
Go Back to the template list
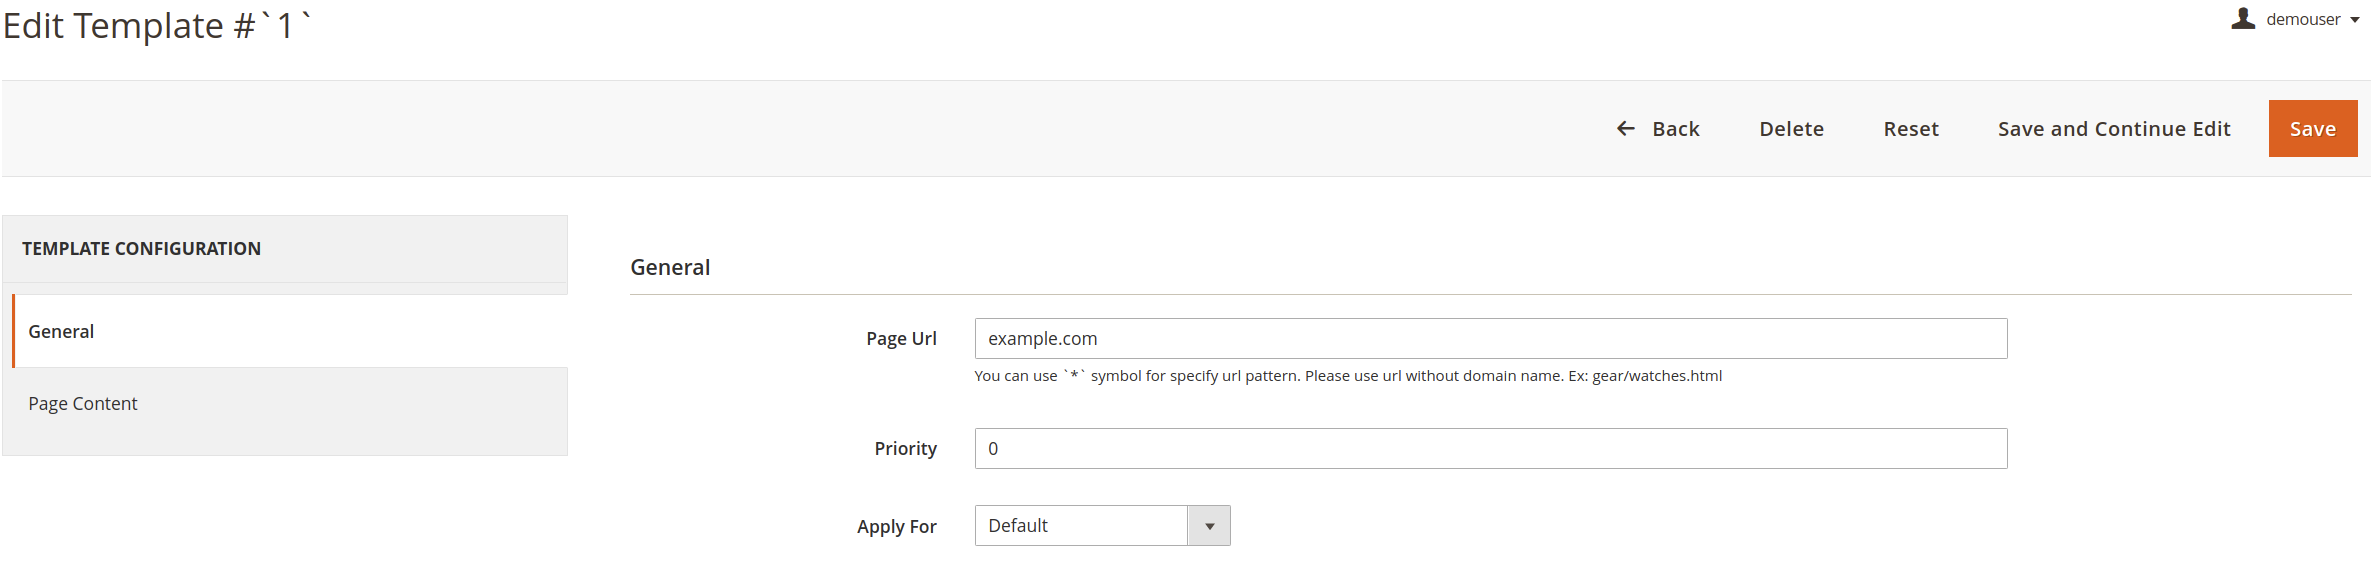coord(1658,128)
